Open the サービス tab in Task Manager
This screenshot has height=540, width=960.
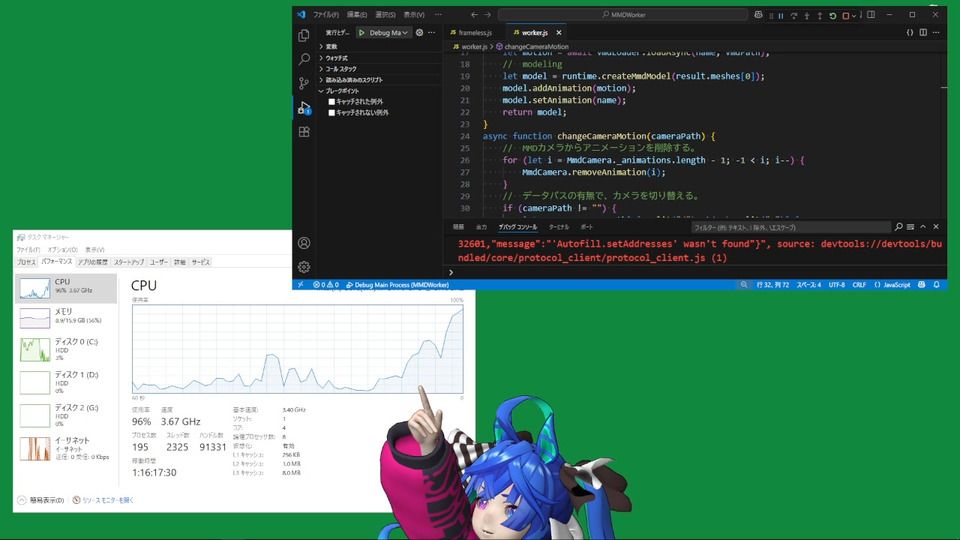click(x=201, y=262)
